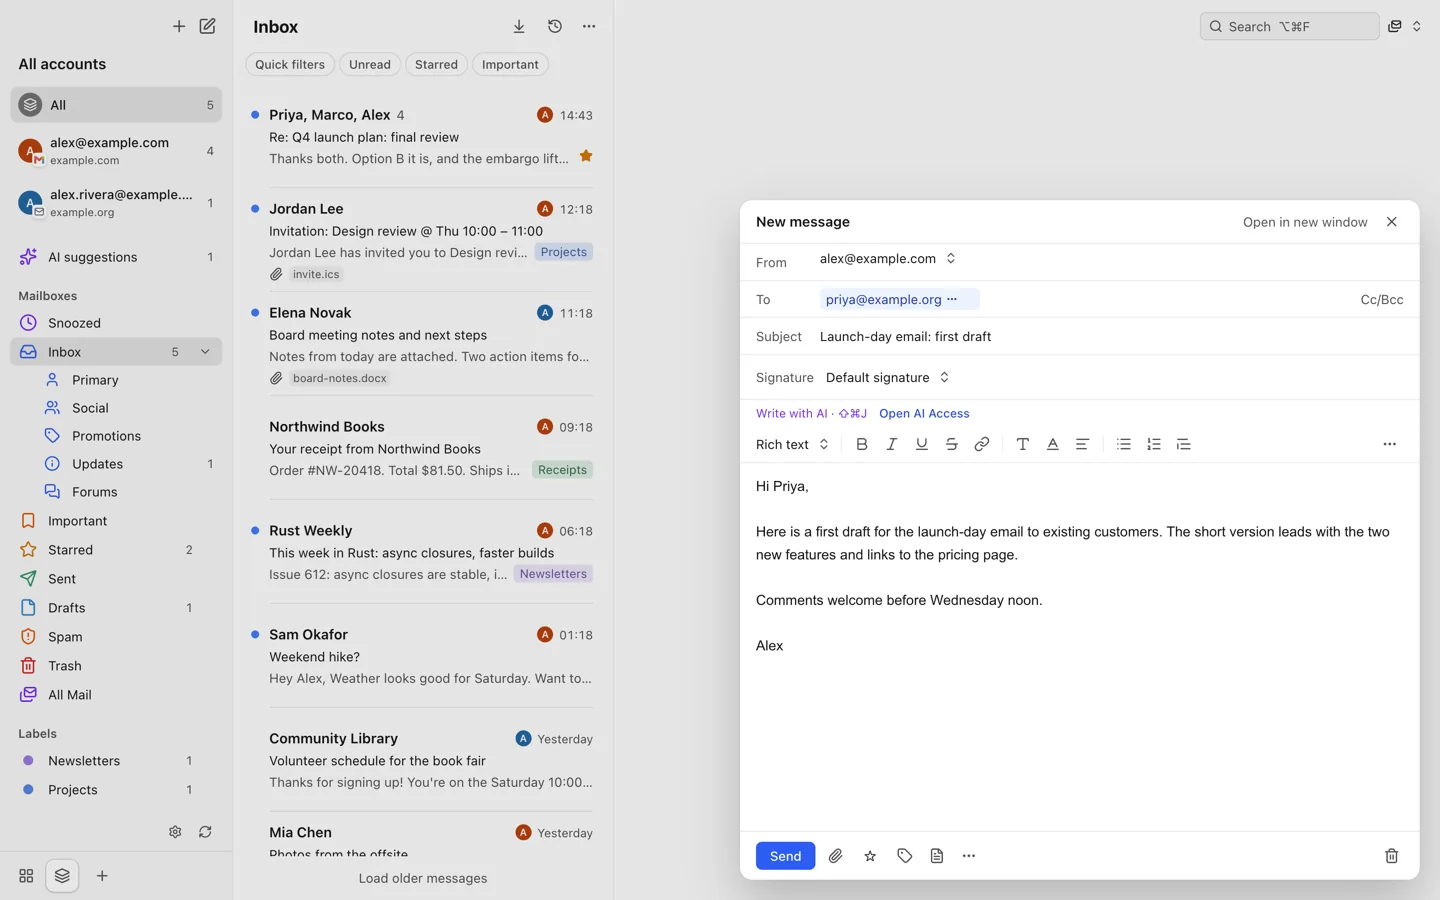Click the sparkle icon beside the paperclip
Screen dimensions: 1440x900
[870, 856]
